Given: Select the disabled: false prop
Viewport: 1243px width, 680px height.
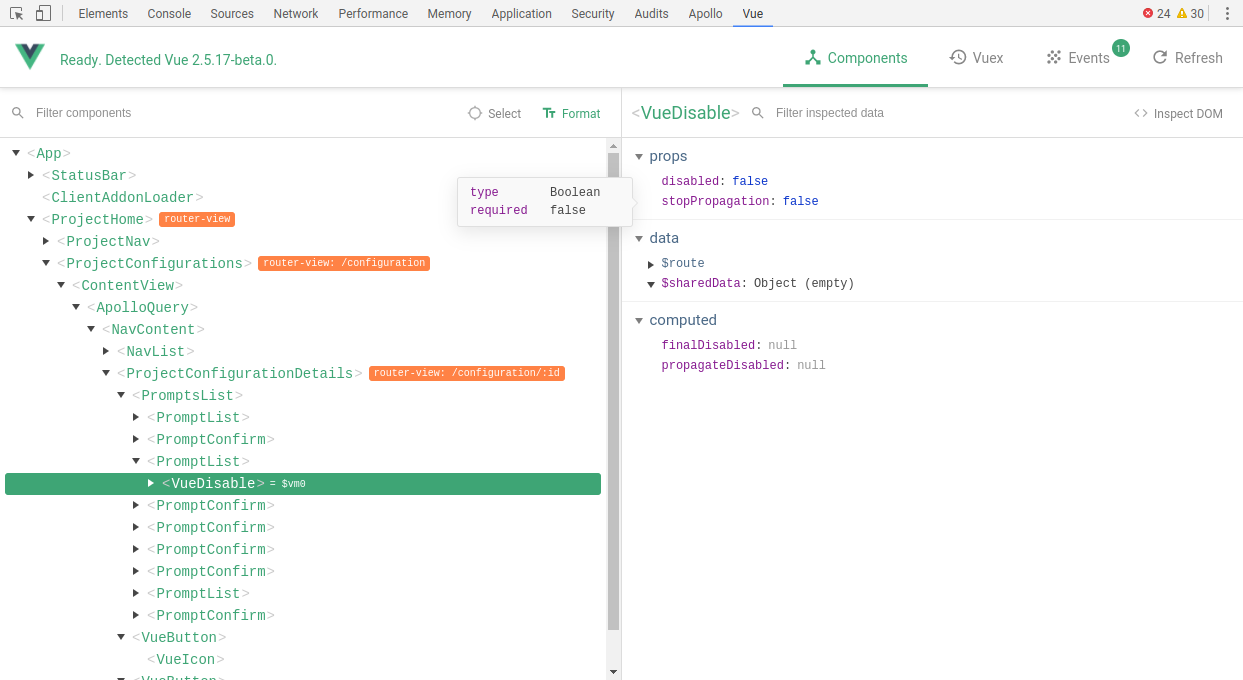Looking at the screenshot, I should (714, 181).
